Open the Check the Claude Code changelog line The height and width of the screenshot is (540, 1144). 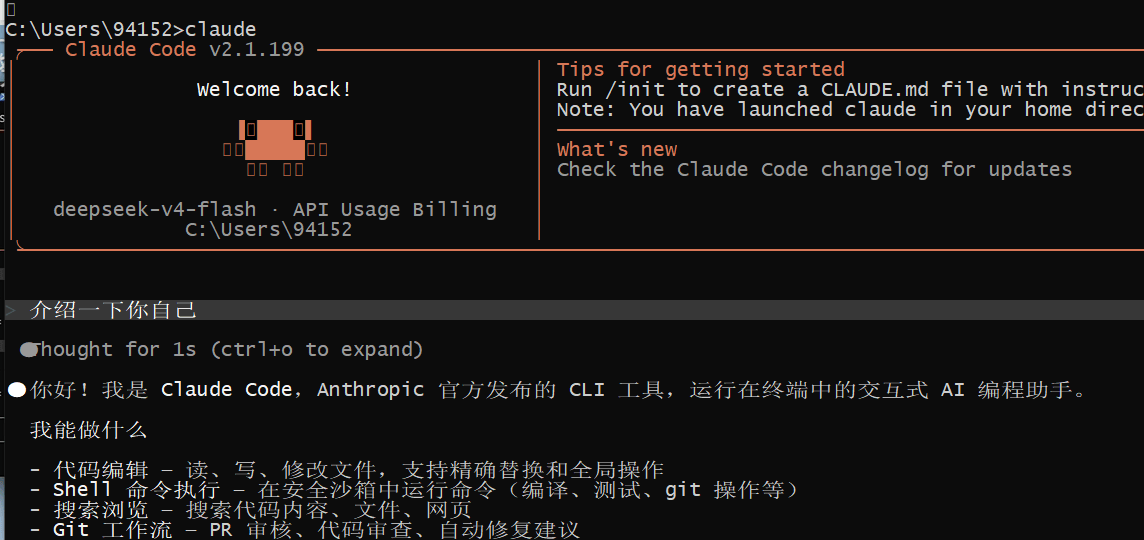click(x=814, y=169)
